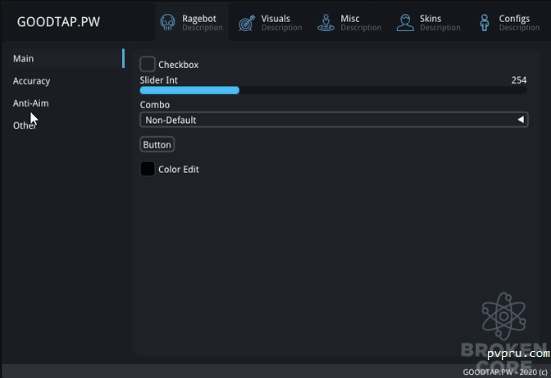
Task: Click the Button button
Action: coord(157,144)
